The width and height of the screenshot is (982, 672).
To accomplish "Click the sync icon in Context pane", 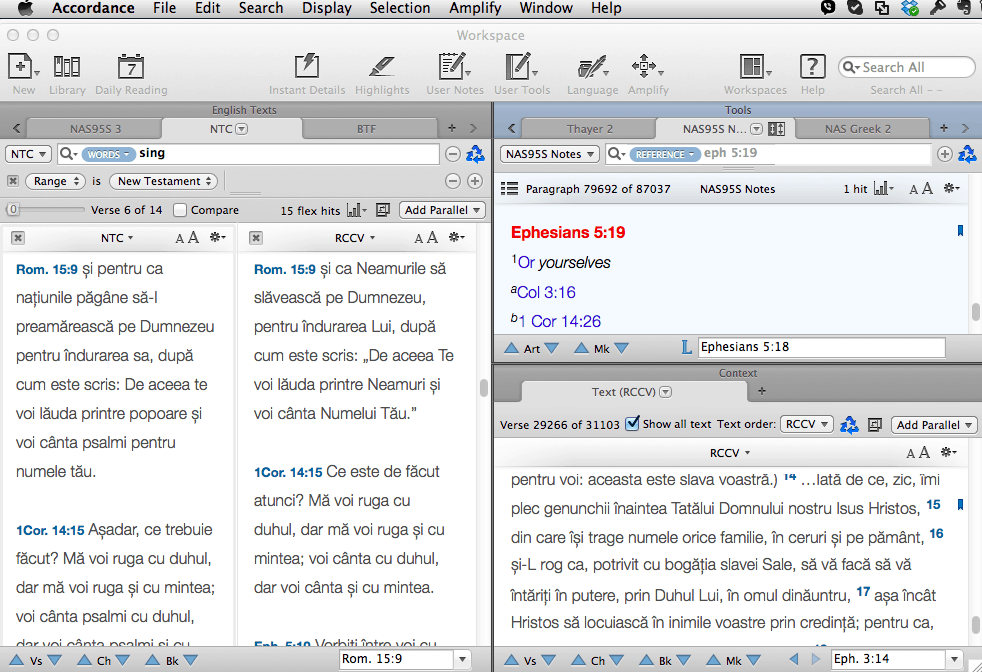I will pos(849,425).
